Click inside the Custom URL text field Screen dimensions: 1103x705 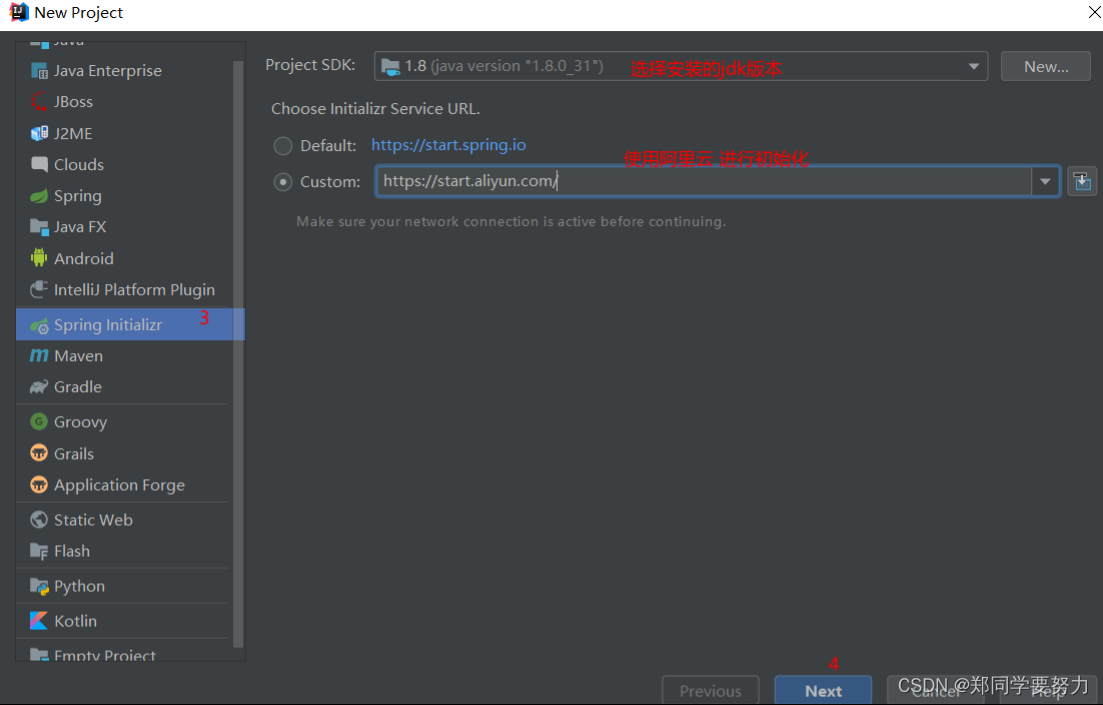coord(700,181)
